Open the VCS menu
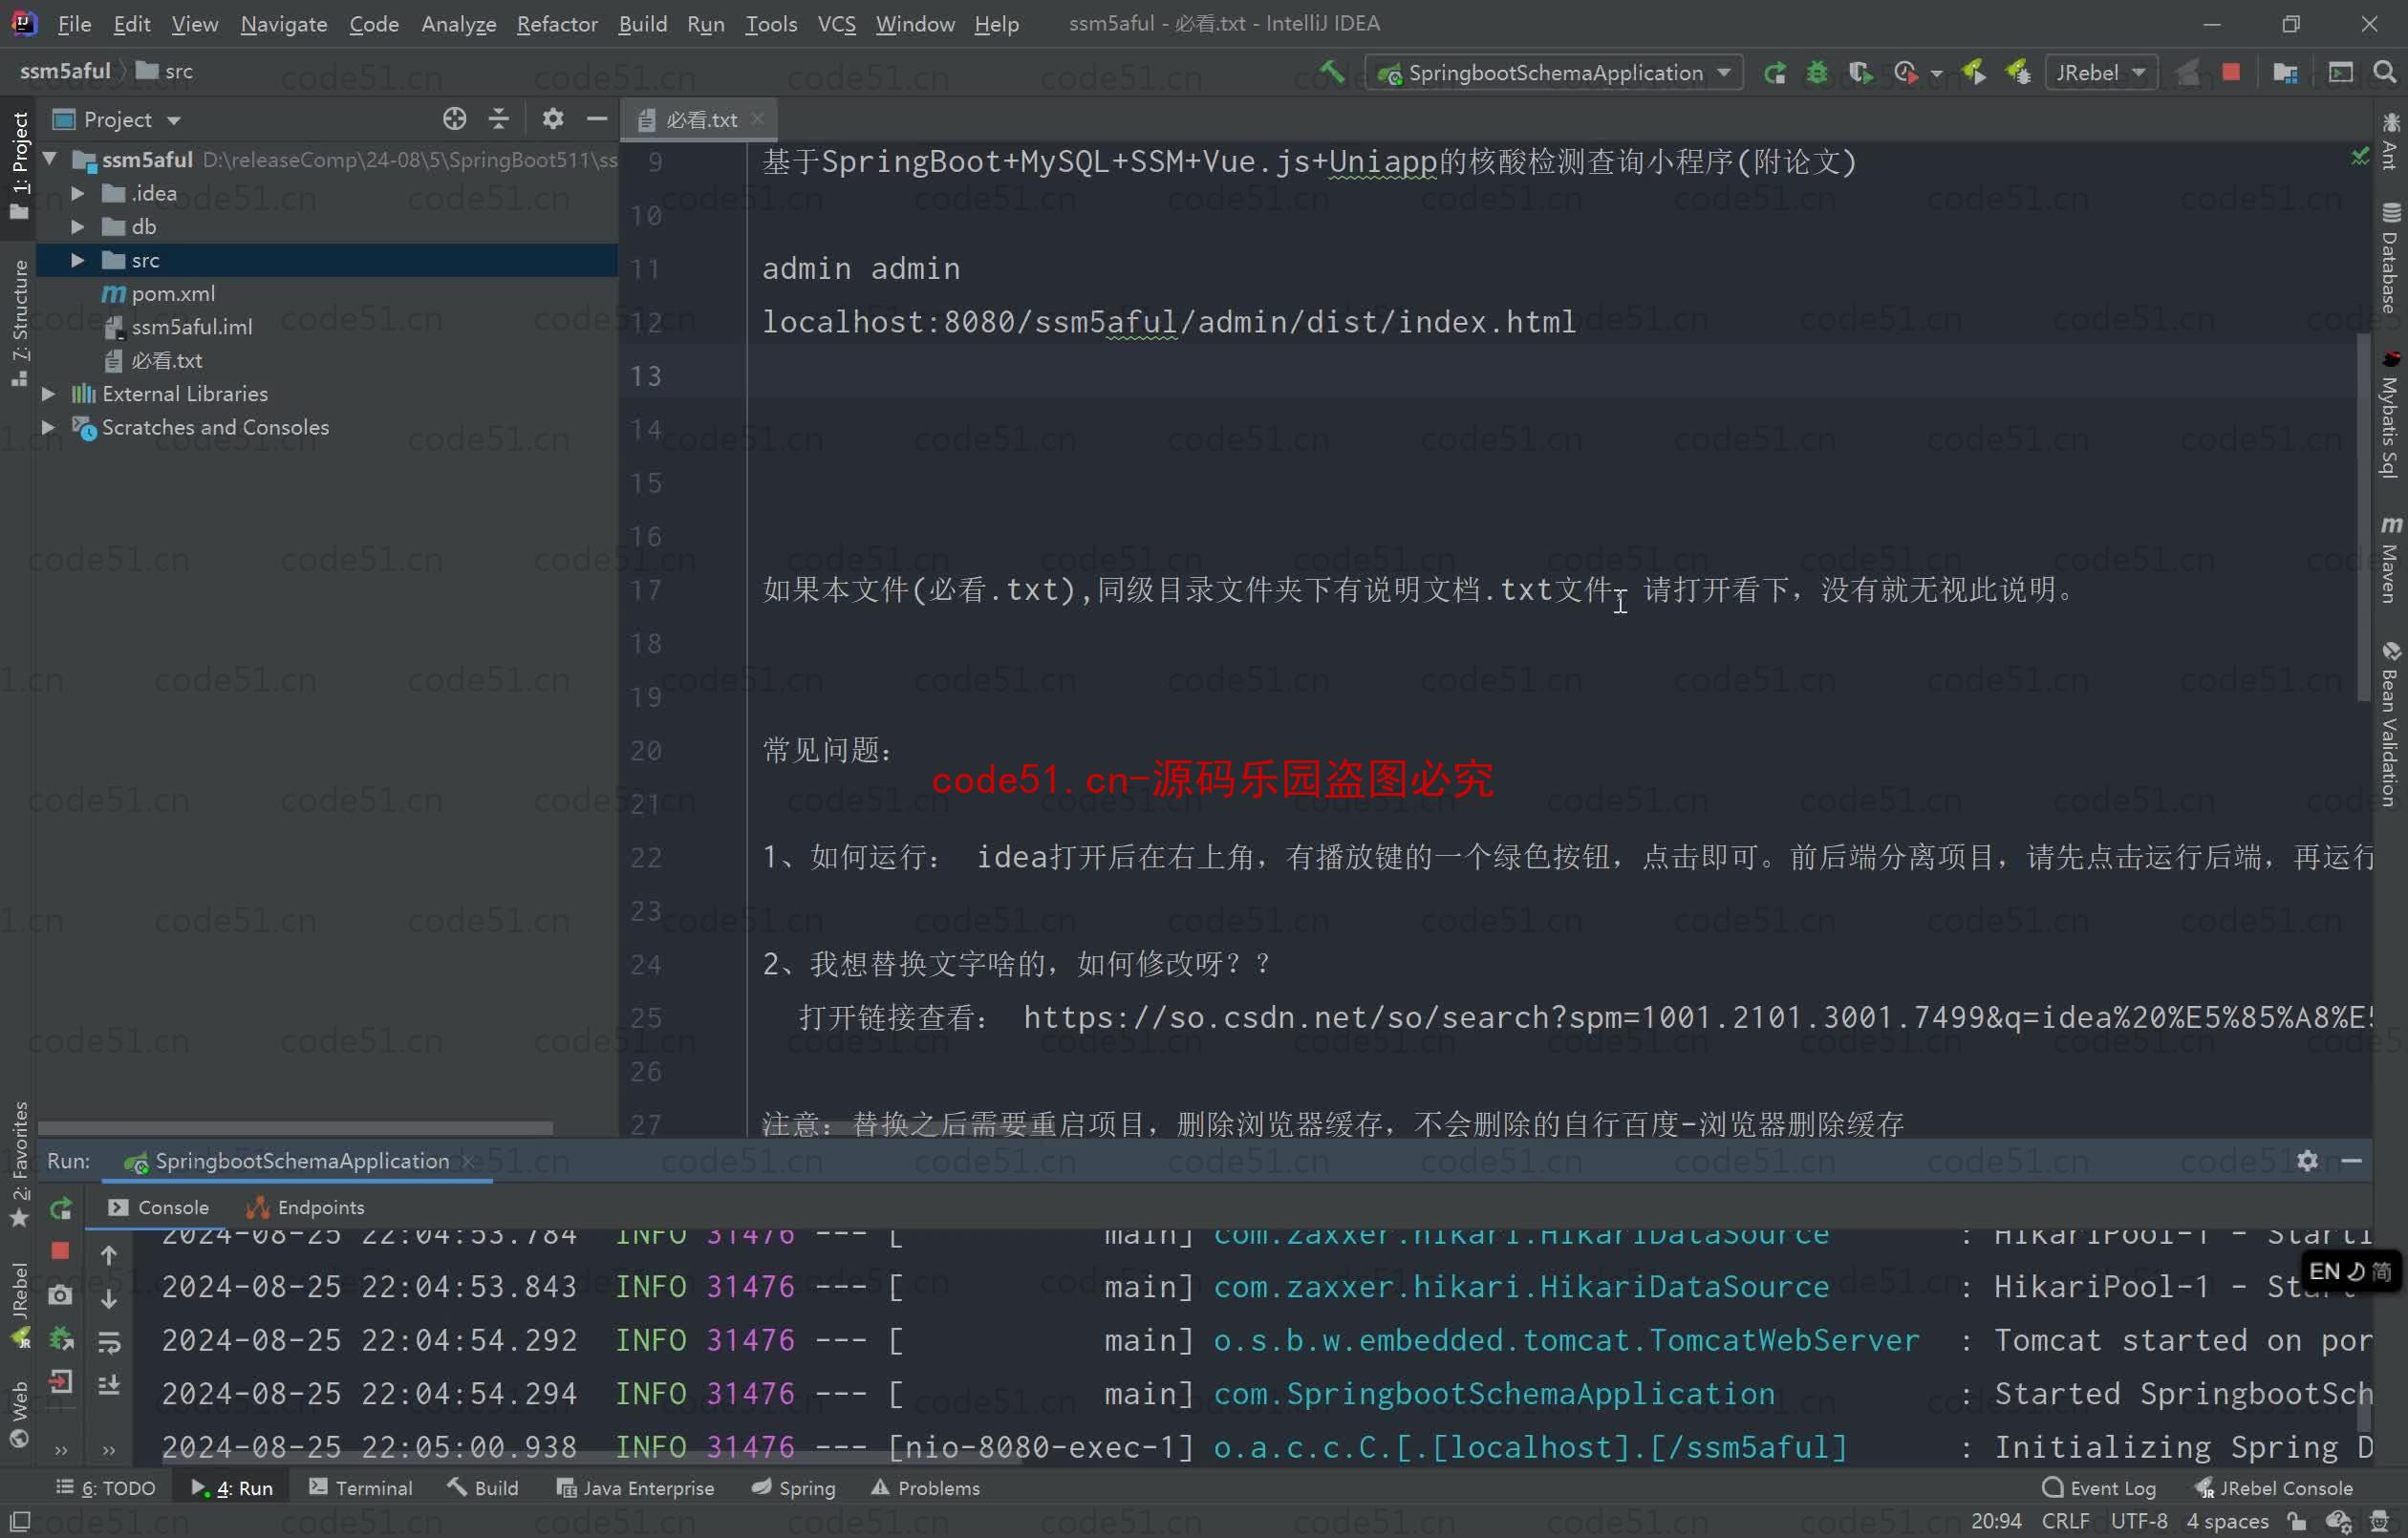This screenshot has width=2408, height=1538. click(836, 23)
